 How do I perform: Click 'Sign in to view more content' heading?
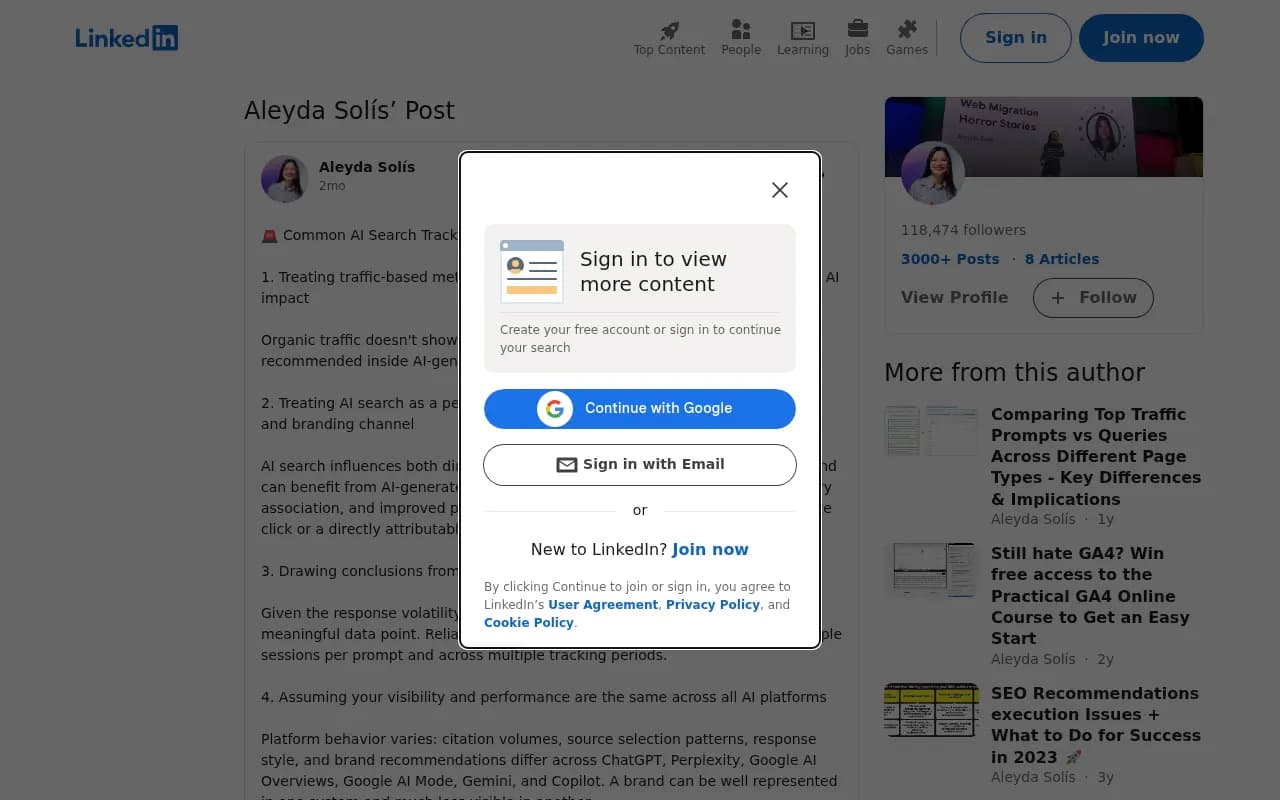(653, 271)
